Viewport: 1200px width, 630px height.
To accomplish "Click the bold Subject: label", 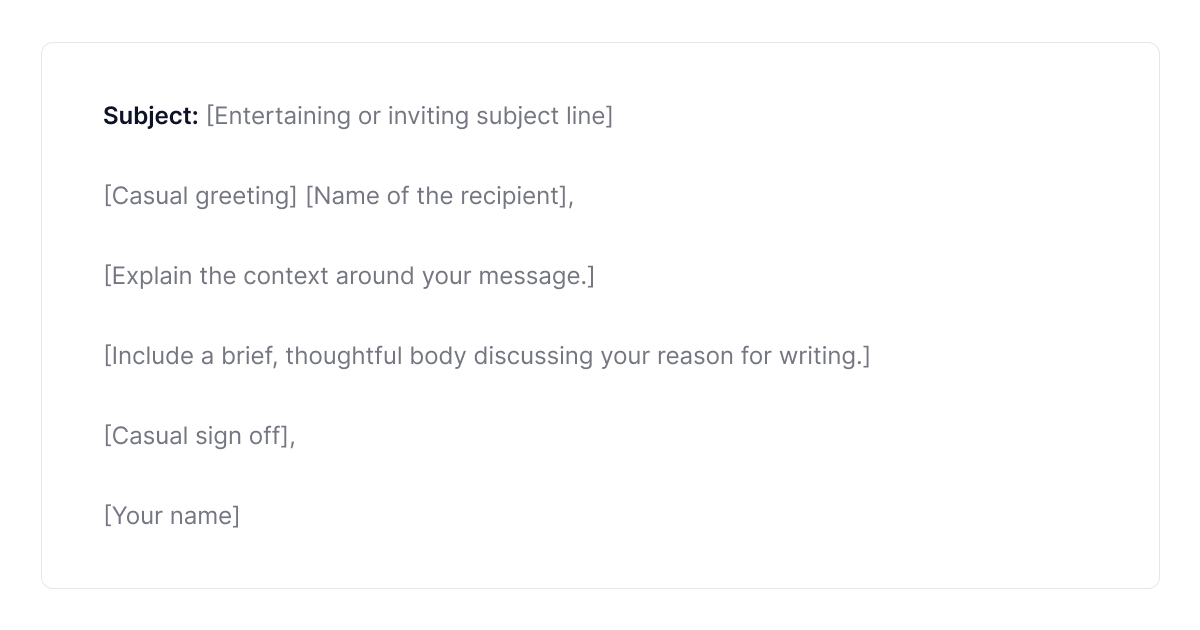I will [151, 116].
